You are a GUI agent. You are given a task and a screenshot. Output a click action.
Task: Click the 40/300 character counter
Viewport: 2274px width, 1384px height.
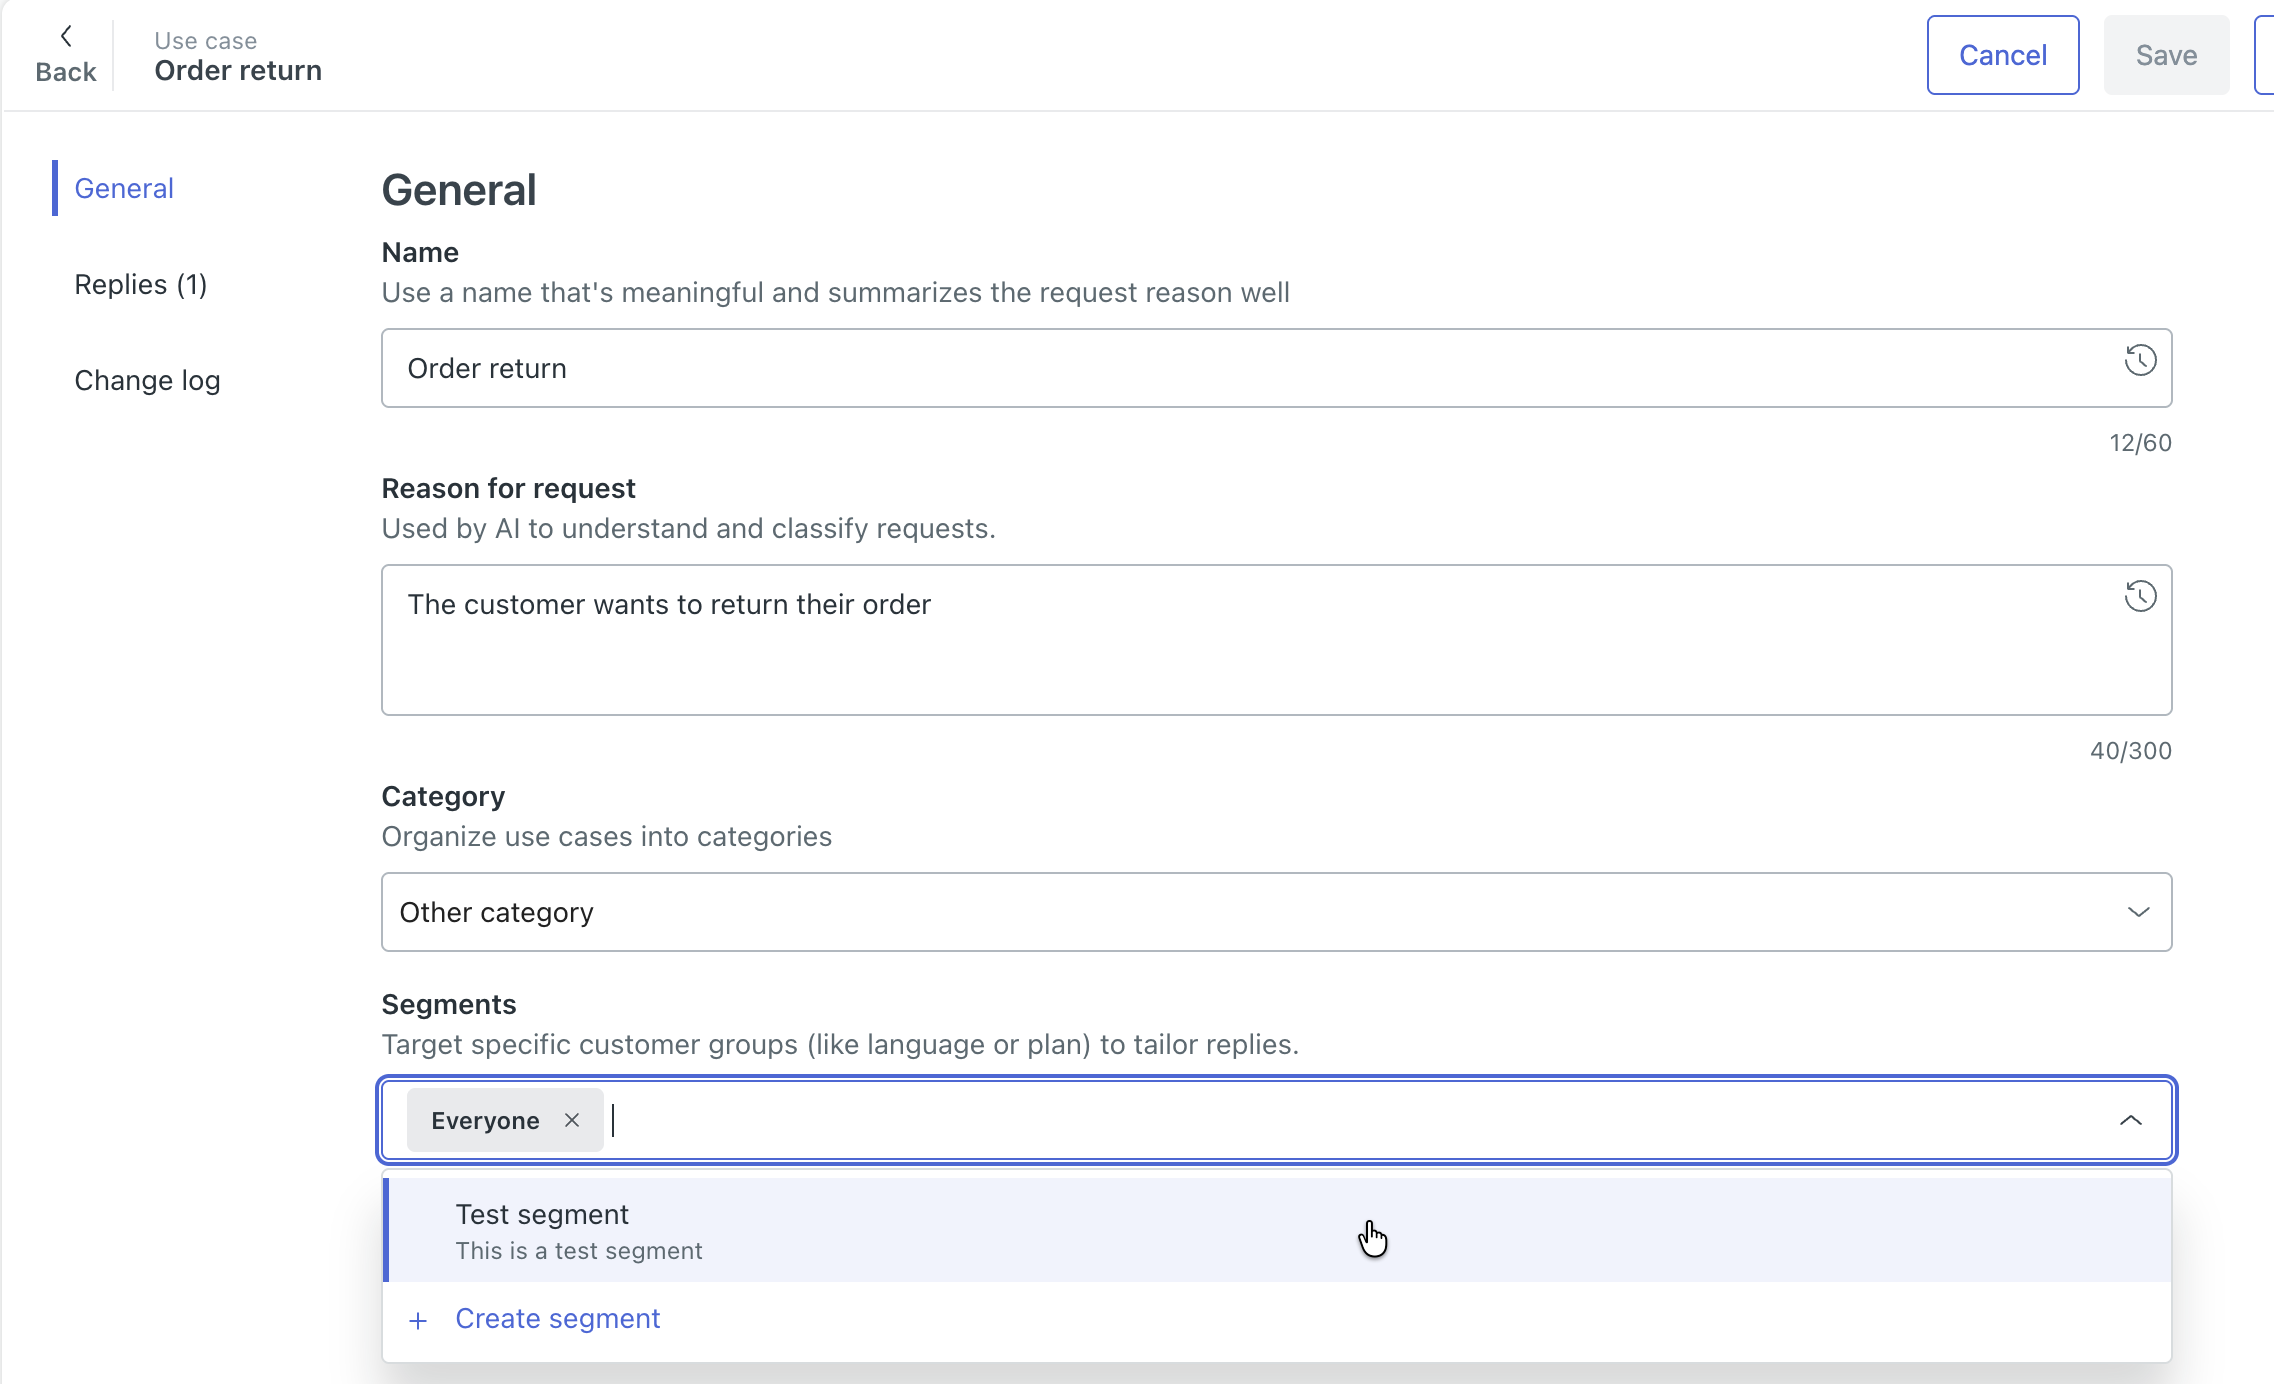click(2130, 750)
